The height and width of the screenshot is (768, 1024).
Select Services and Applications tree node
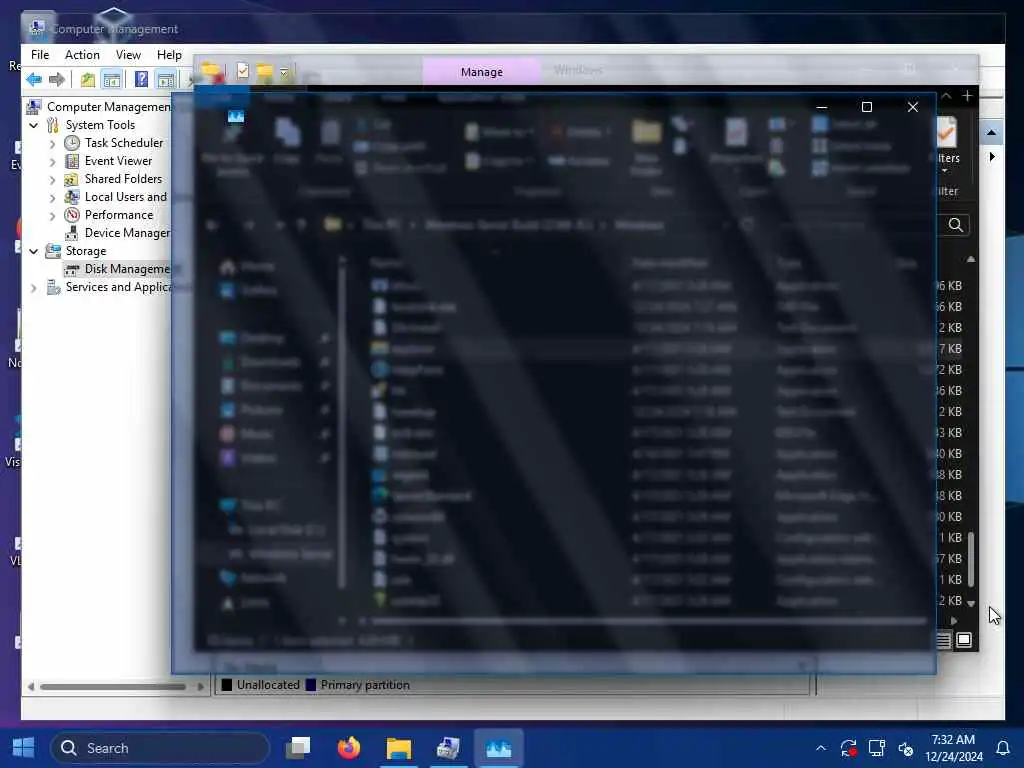pos(118,287)
